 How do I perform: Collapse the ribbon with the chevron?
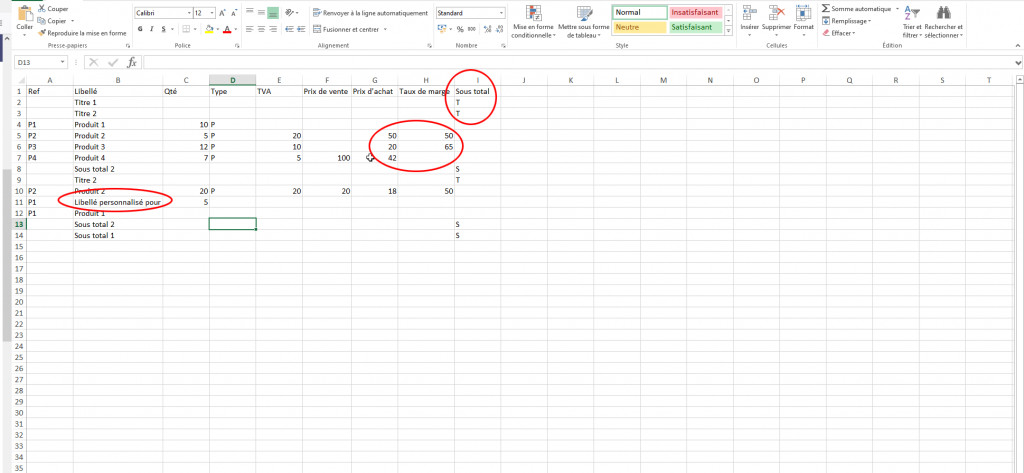[1018, 45]
